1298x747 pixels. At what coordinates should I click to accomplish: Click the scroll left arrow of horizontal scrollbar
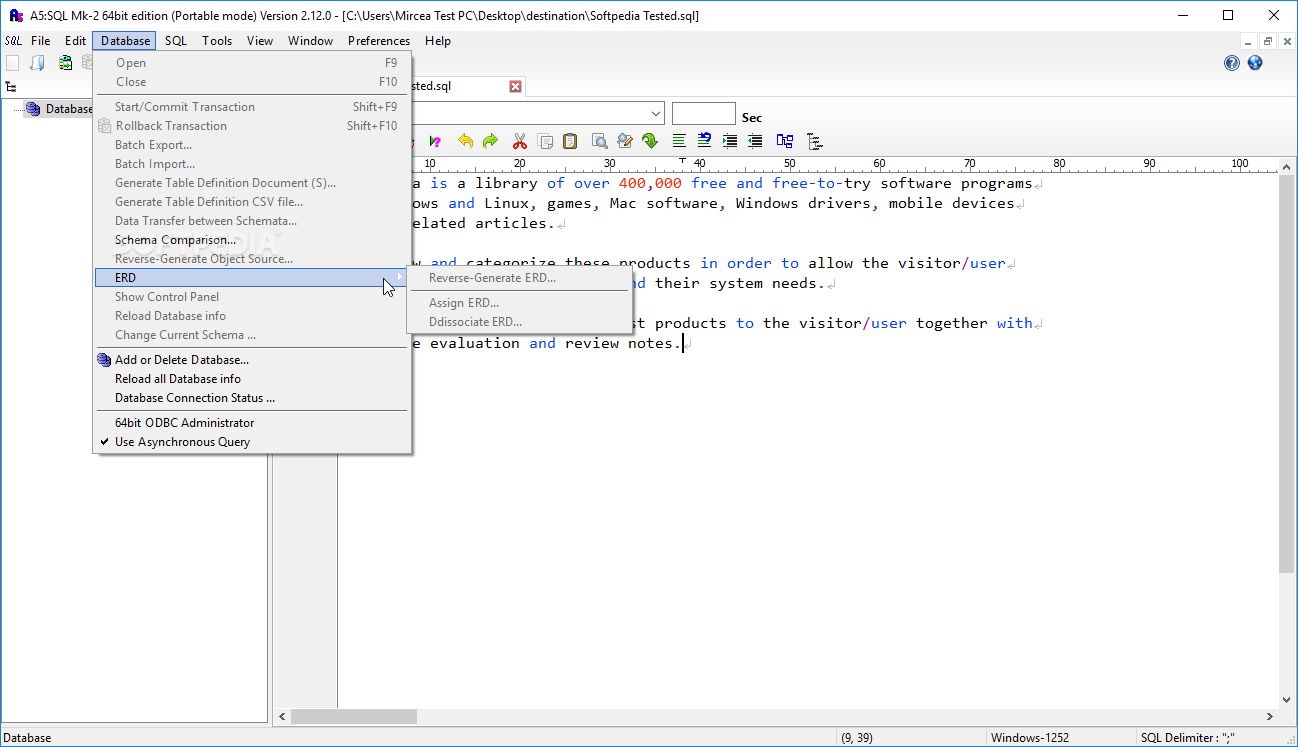pos(282,716)
